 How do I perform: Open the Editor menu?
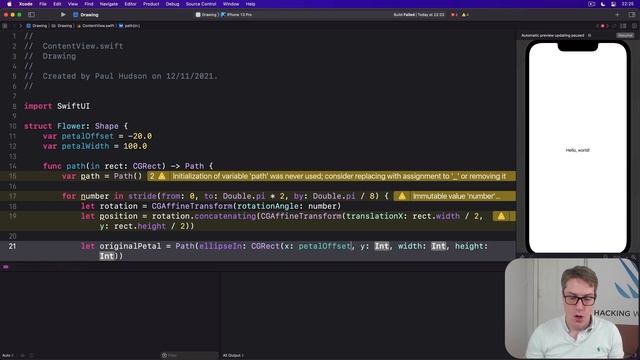131,4
